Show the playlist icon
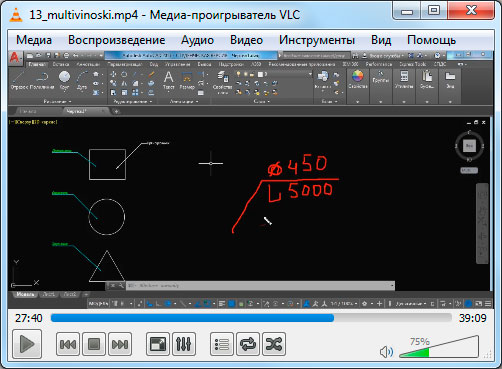The image size is (502, 369). tap(222, 344)
